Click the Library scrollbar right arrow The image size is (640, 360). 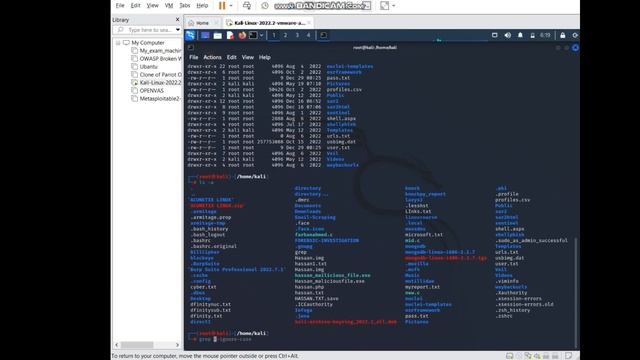coord(177,345)
